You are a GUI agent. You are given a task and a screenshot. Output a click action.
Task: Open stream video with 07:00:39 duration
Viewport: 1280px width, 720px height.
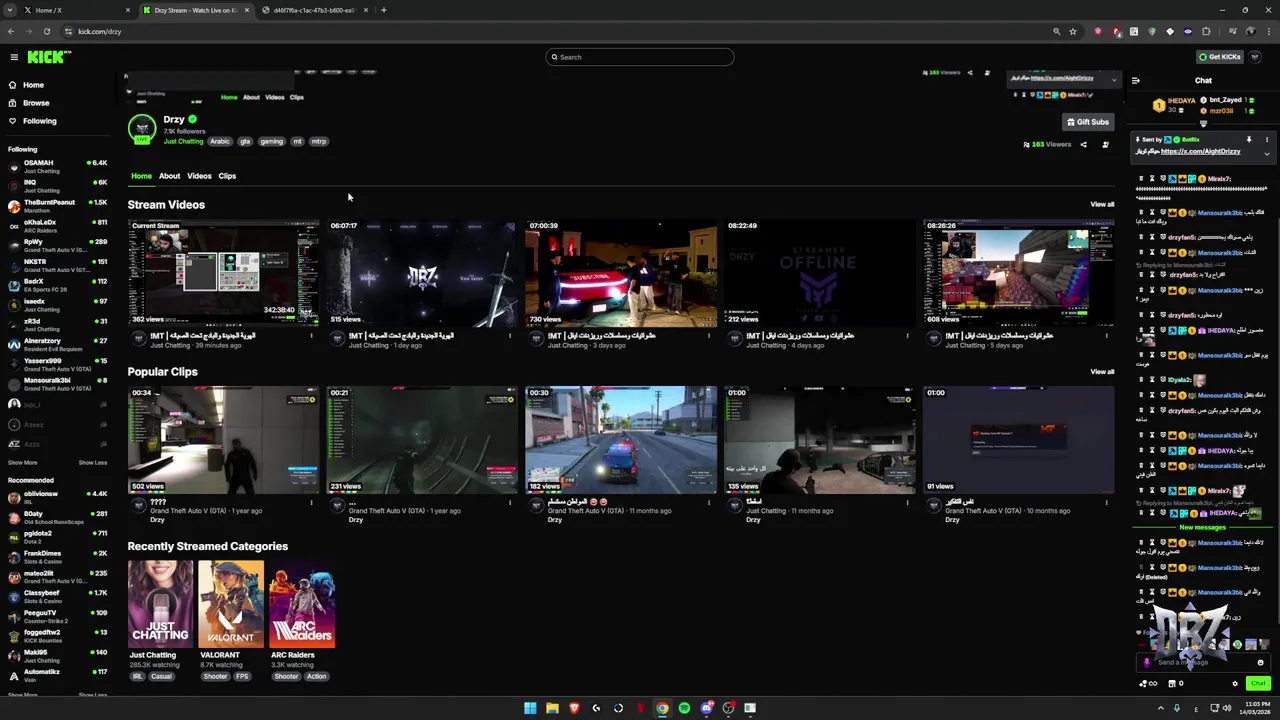point(621,273)
